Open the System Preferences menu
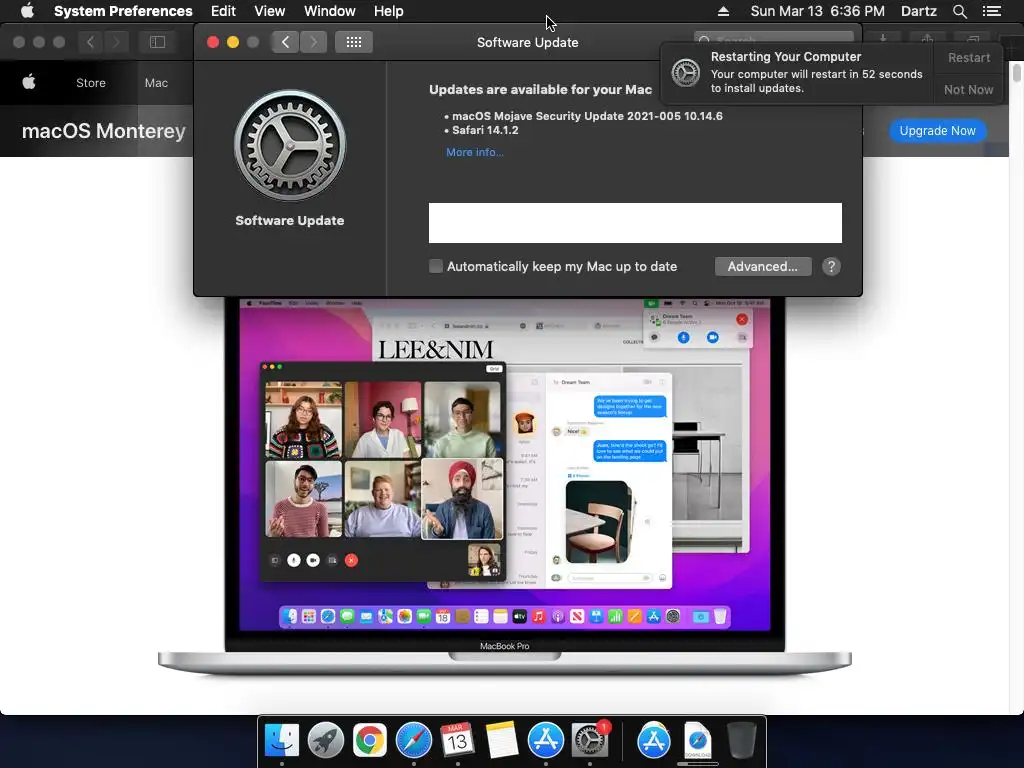 point(123,11)
